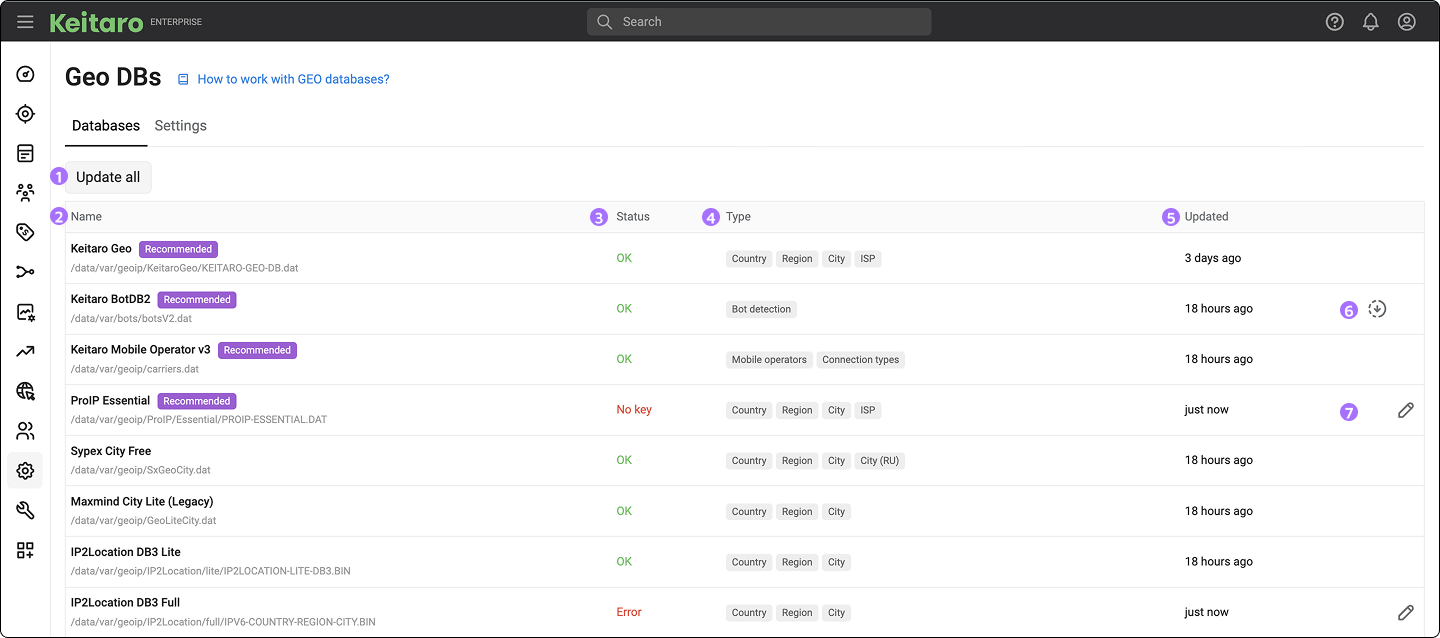Open the dashboard gauge icon in sidebar

pyautogui.click(x=26, y=75)
